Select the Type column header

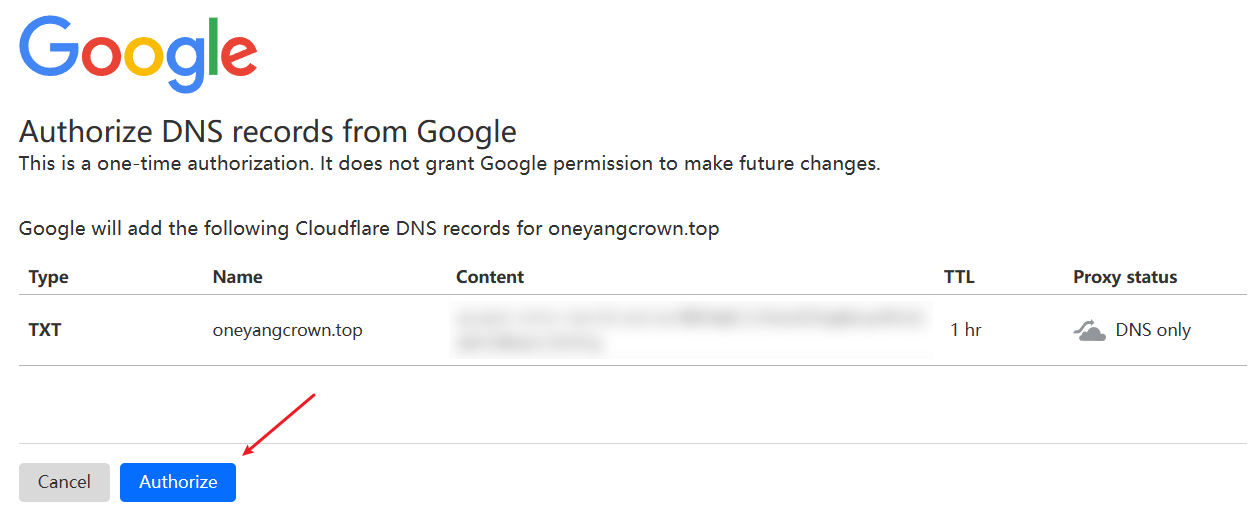(48, 277)
